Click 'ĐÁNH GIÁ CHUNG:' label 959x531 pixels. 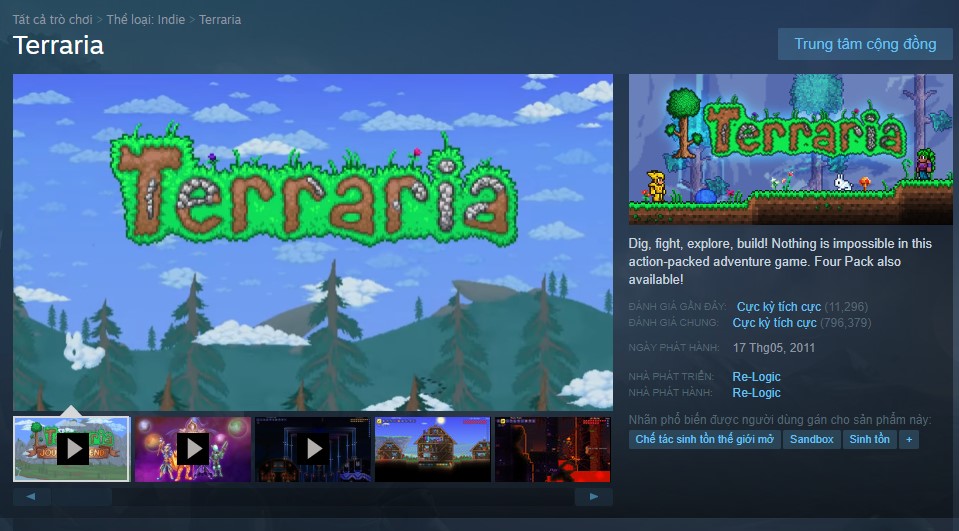click(673, 322)
